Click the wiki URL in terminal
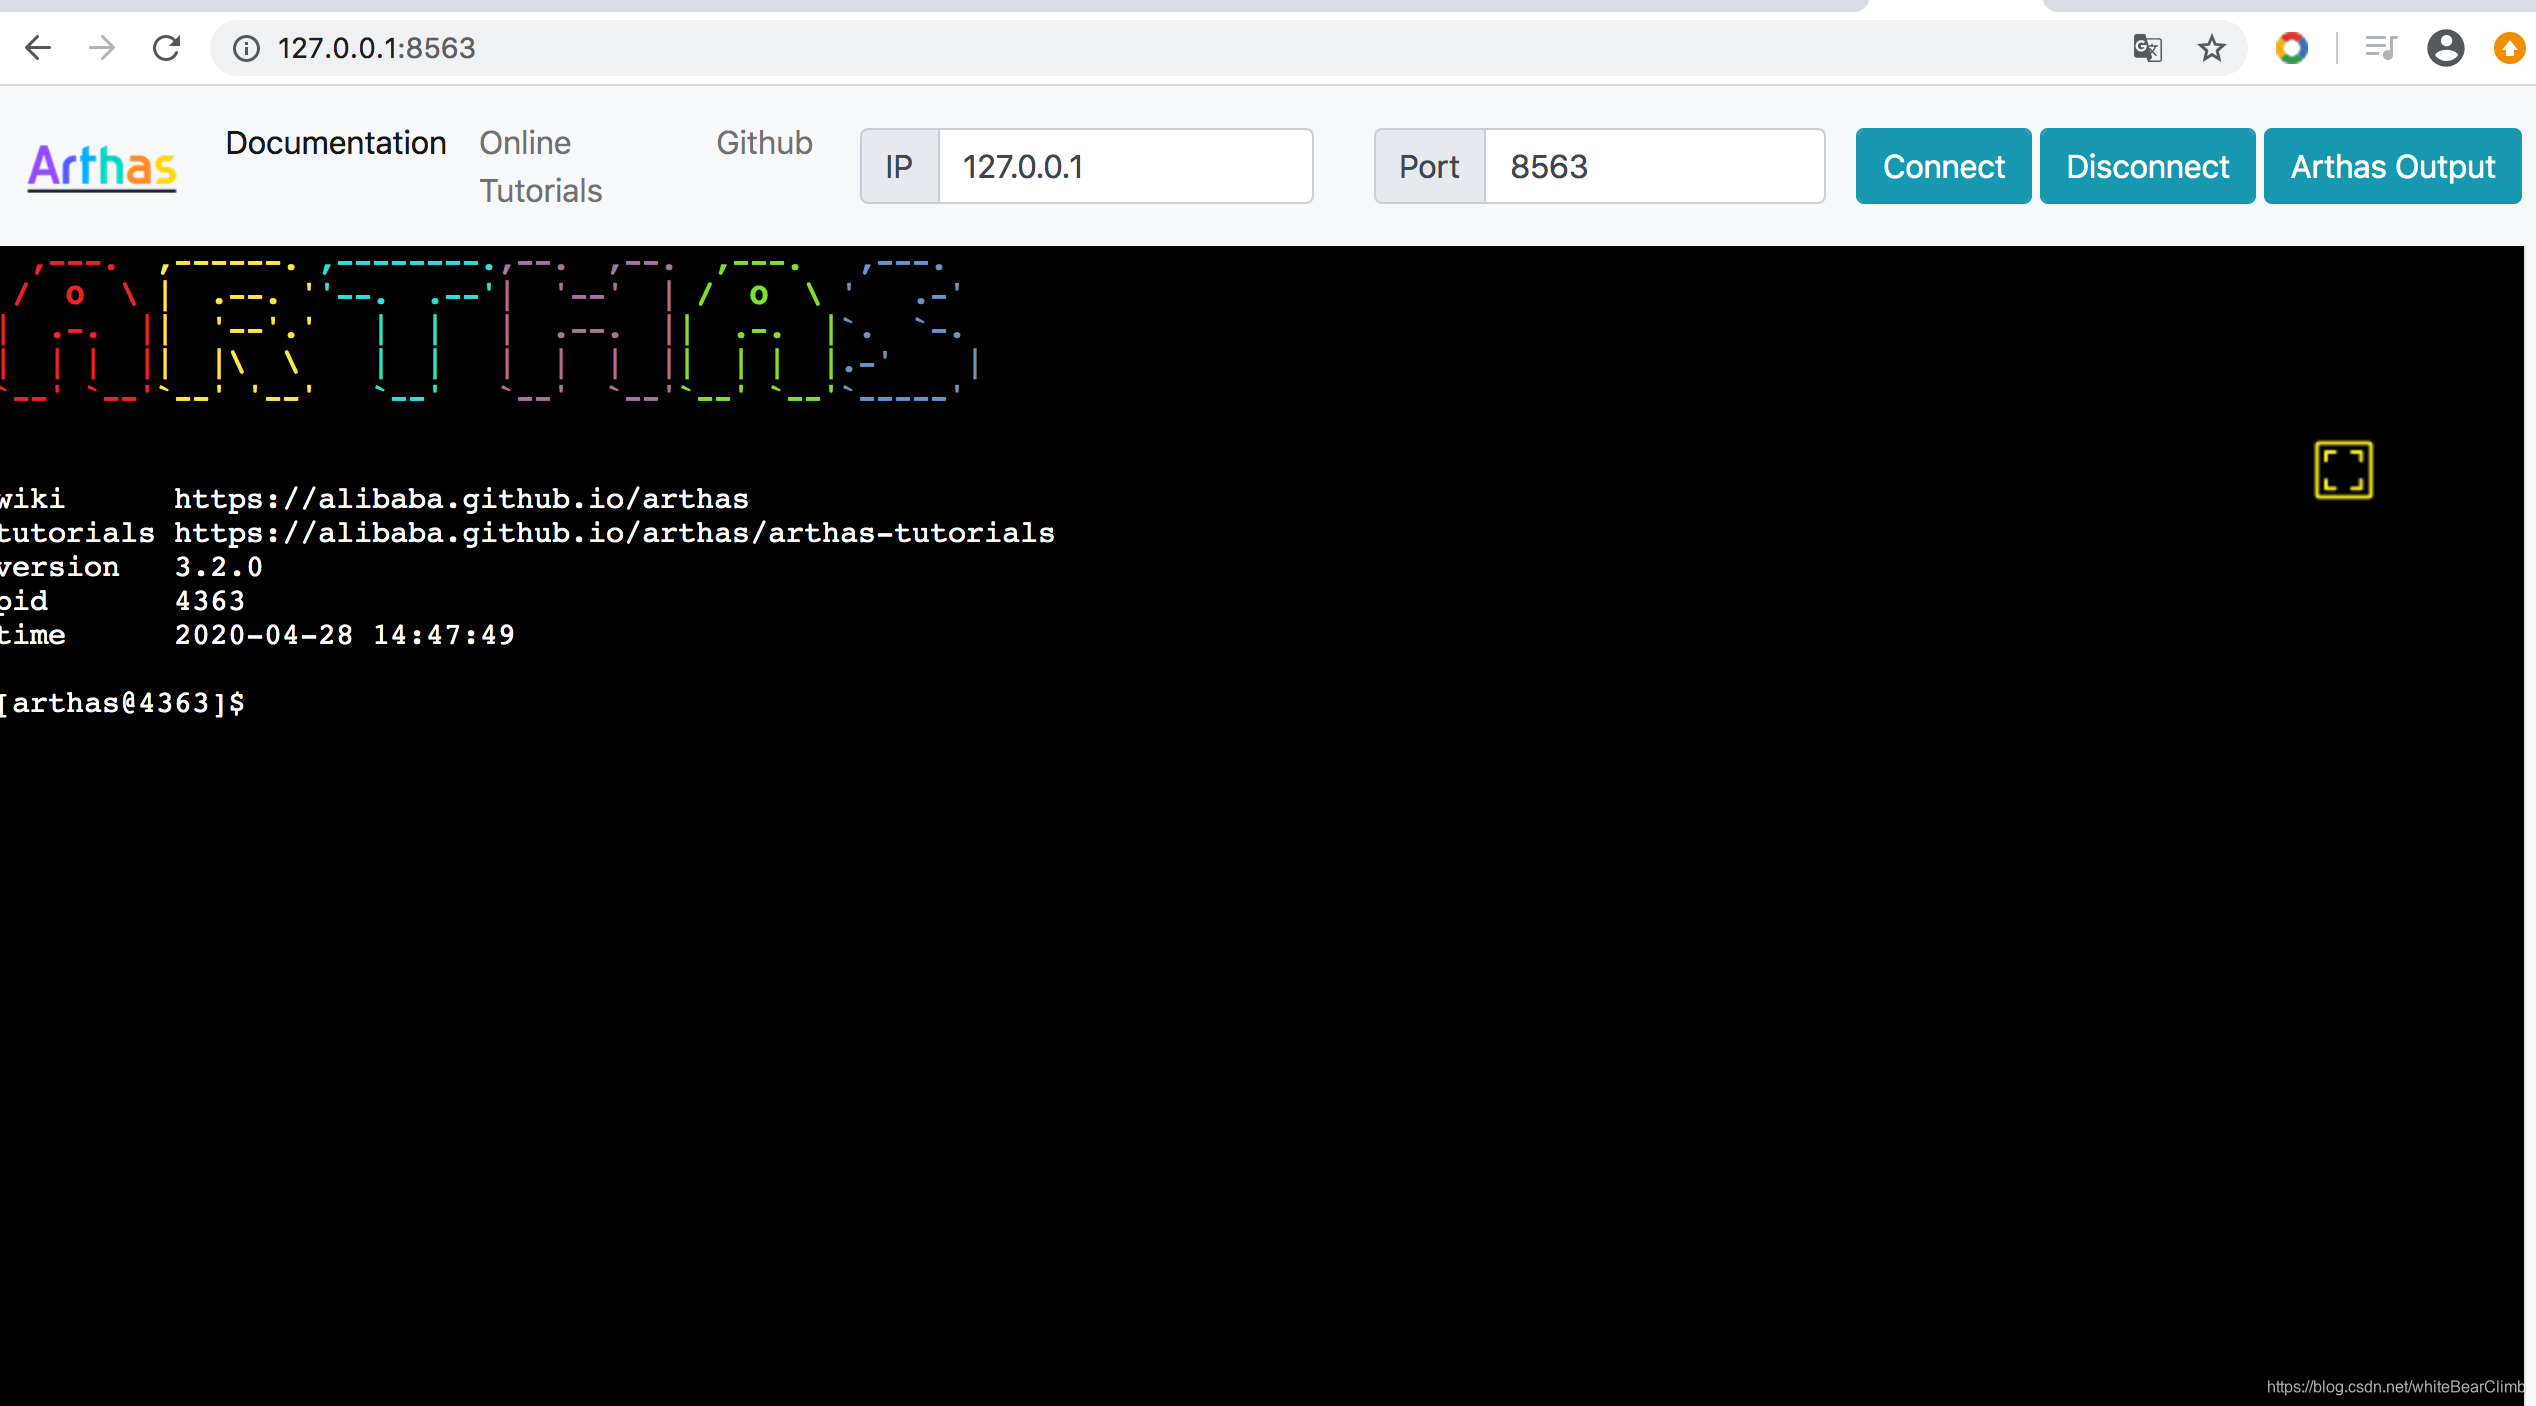The width and height of the screenshot is (2536, 1406). pyautogui.click(x=460, y=499)
